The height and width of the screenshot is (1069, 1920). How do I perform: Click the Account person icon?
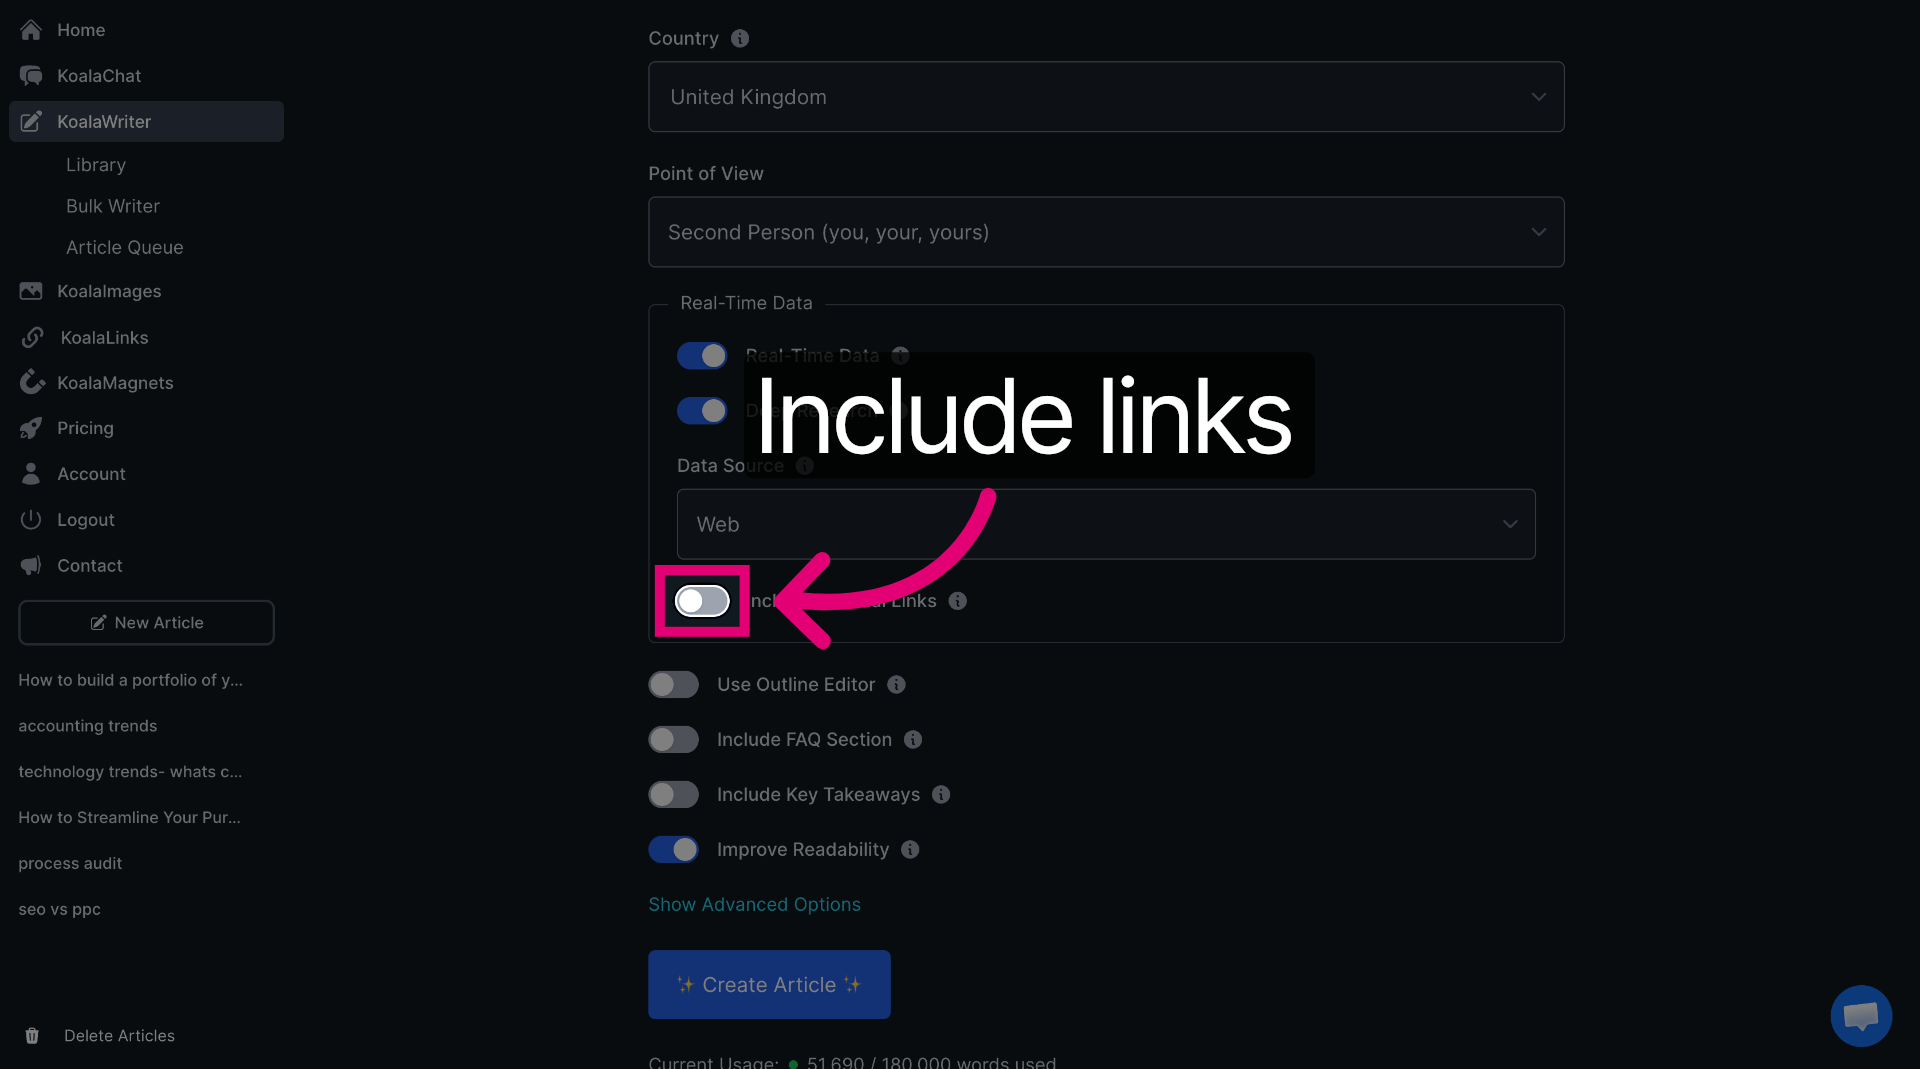(31, 474)
